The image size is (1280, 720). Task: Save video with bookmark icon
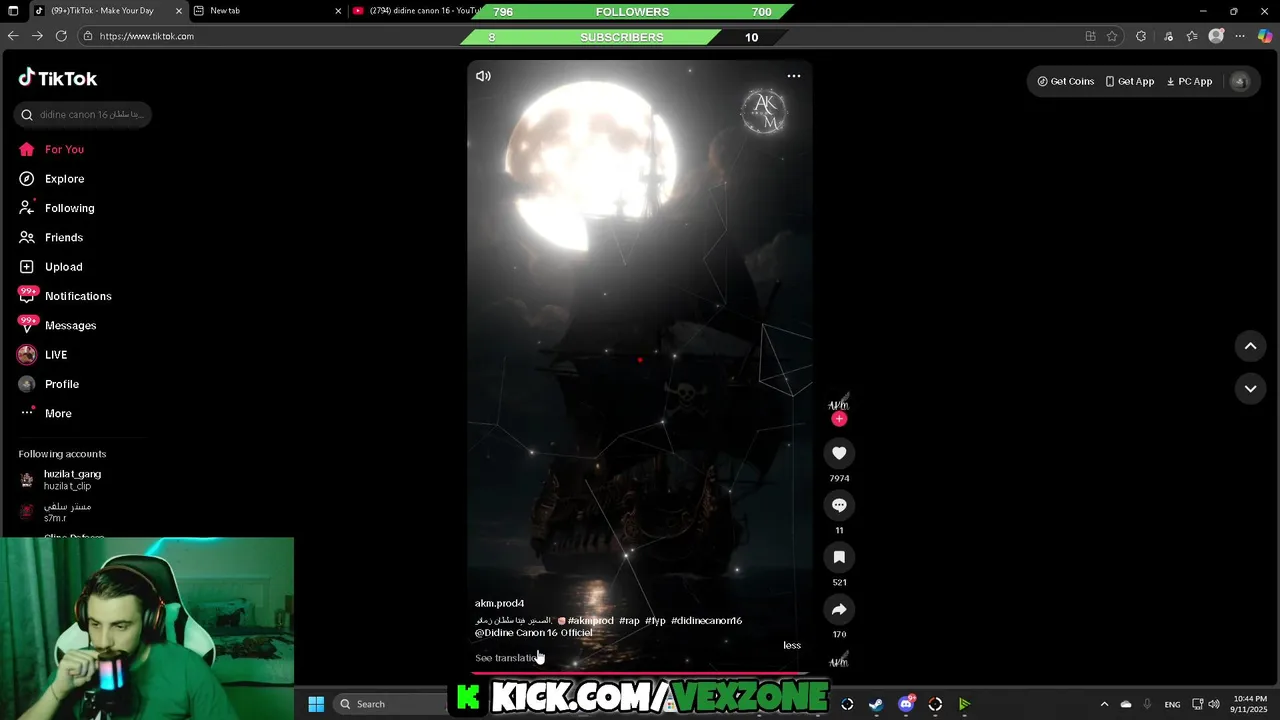(x=839, y=557)
